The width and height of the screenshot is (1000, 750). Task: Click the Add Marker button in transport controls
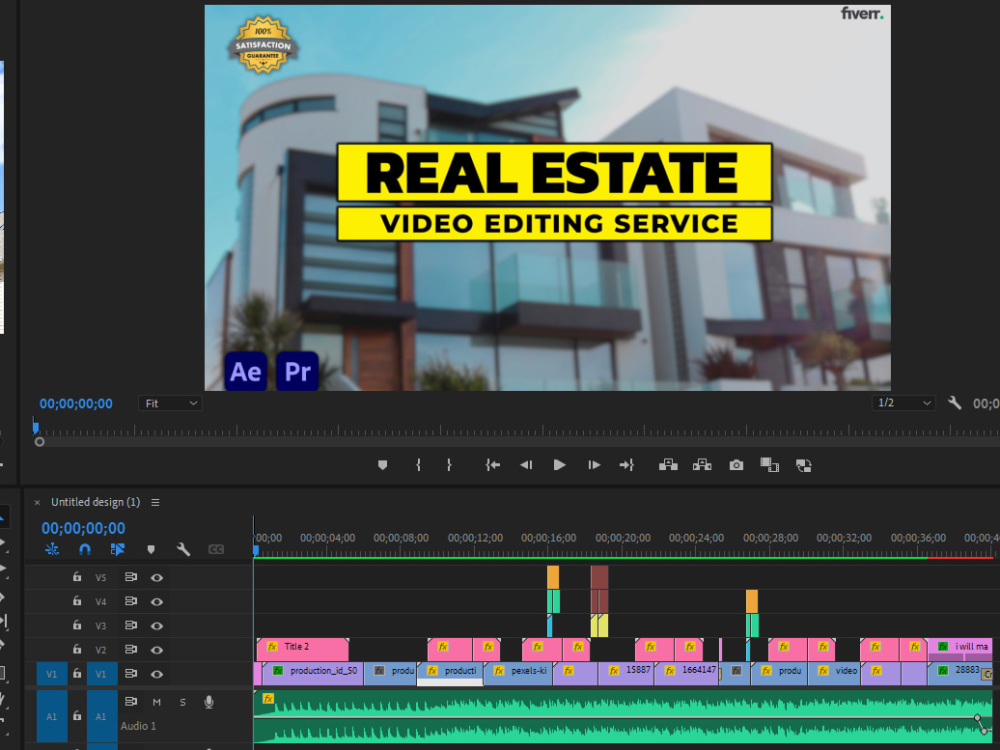(x=383, y=465)
